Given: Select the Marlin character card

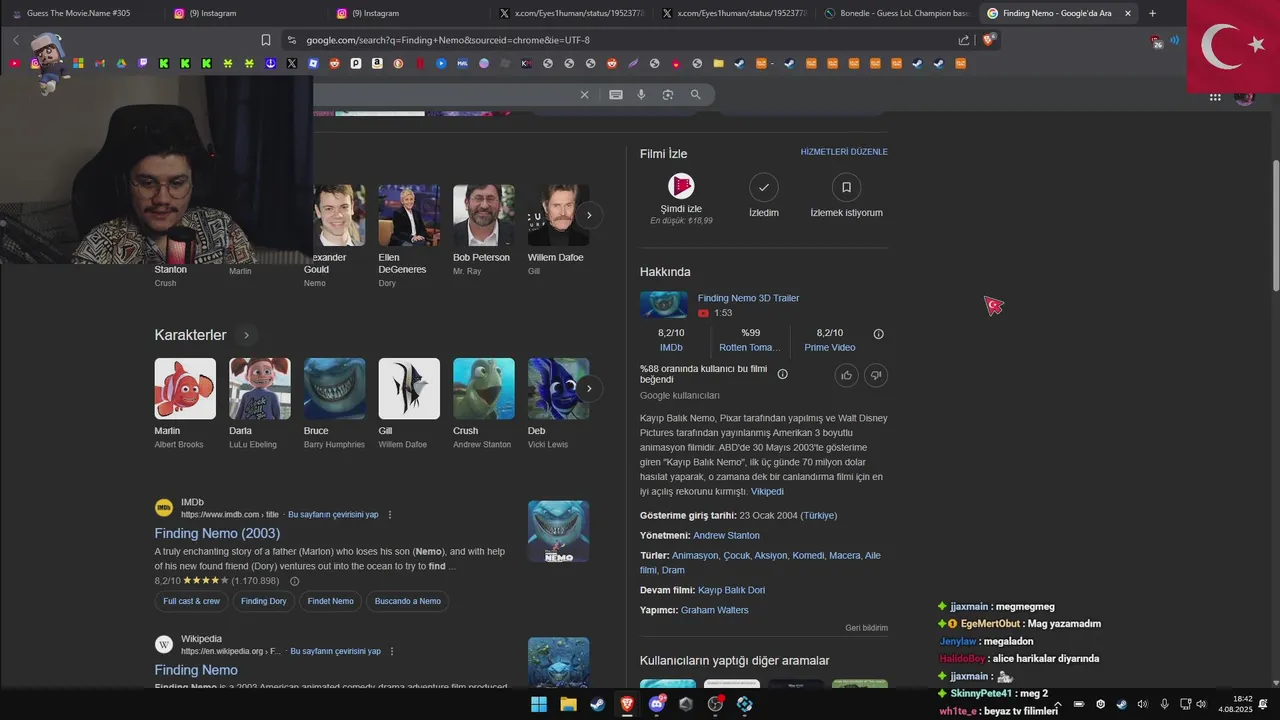Looking at the screenshot, I should (x=185, y=403).
